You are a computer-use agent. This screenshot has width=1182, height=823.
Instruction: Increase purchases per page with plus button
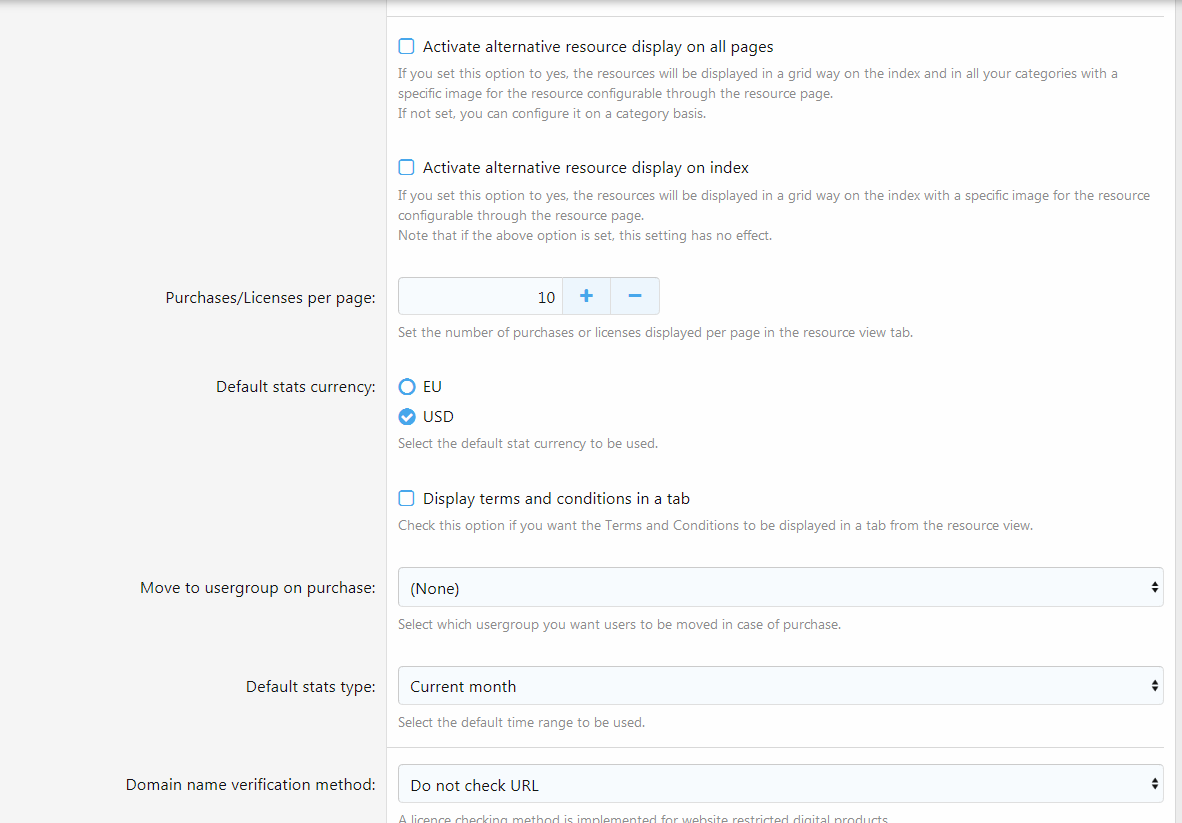point(586,296)
